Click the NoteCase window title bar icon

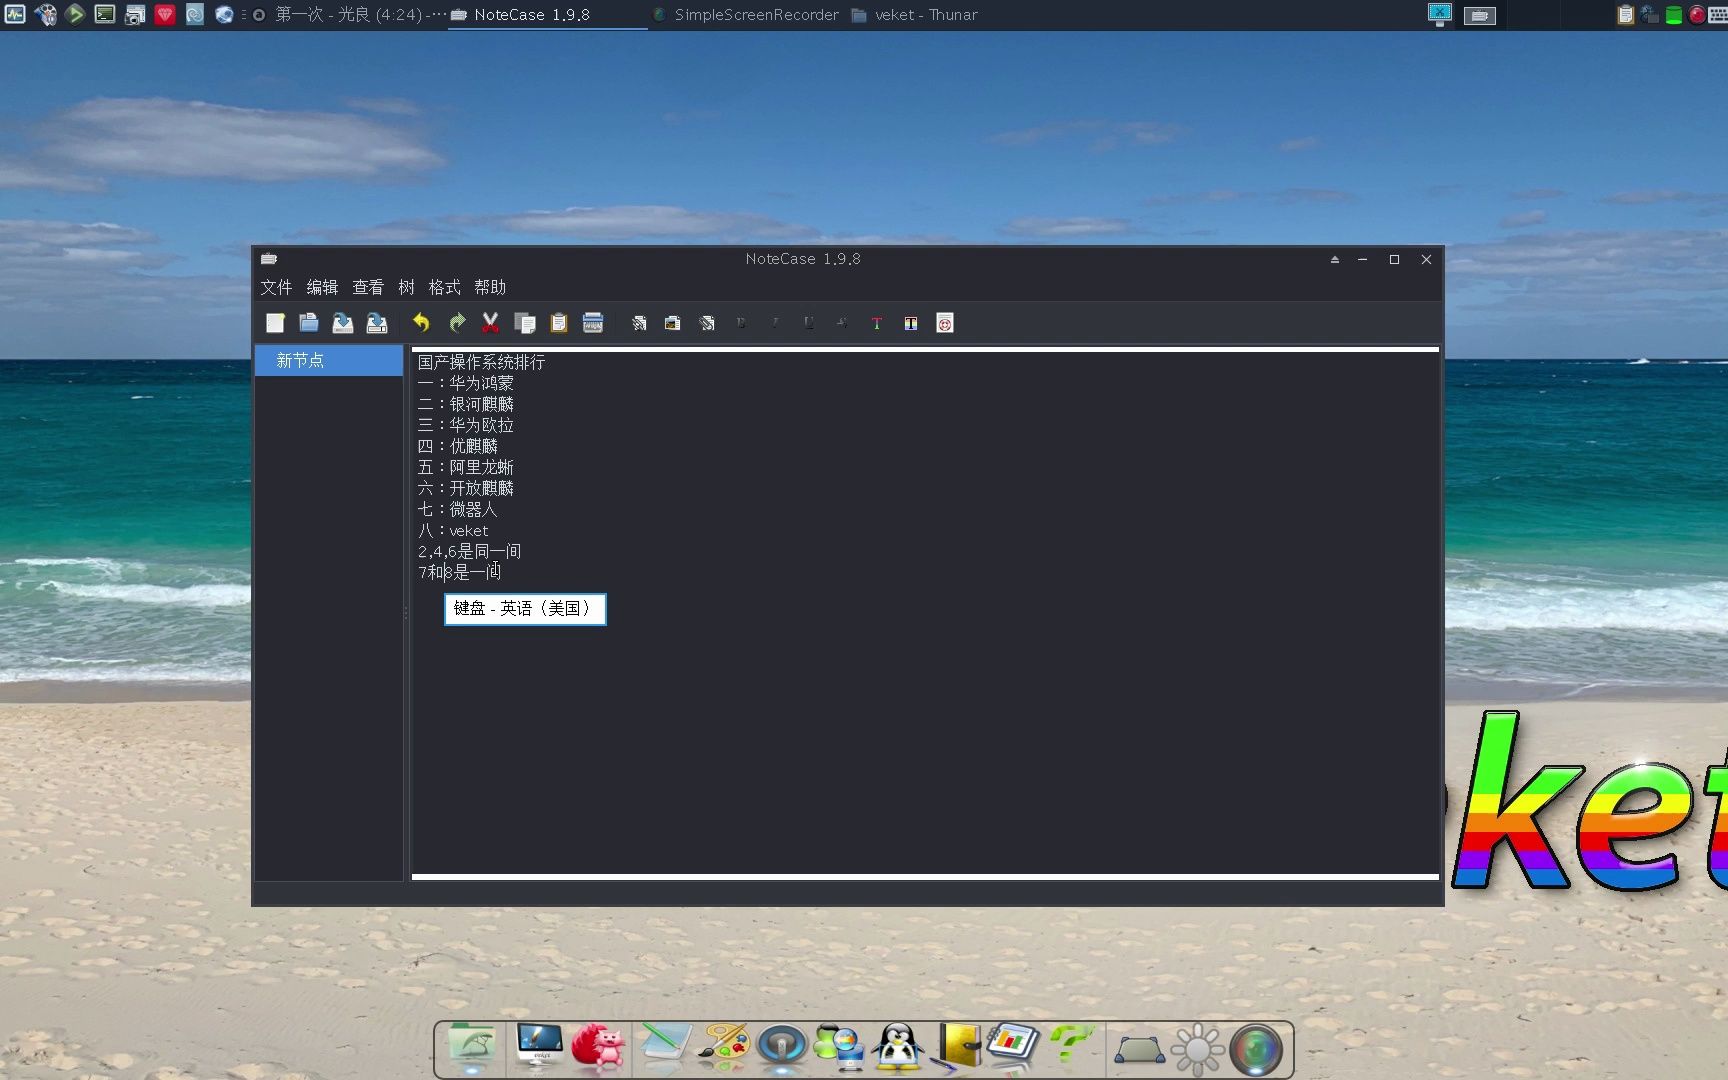click(x=268, y=259)
